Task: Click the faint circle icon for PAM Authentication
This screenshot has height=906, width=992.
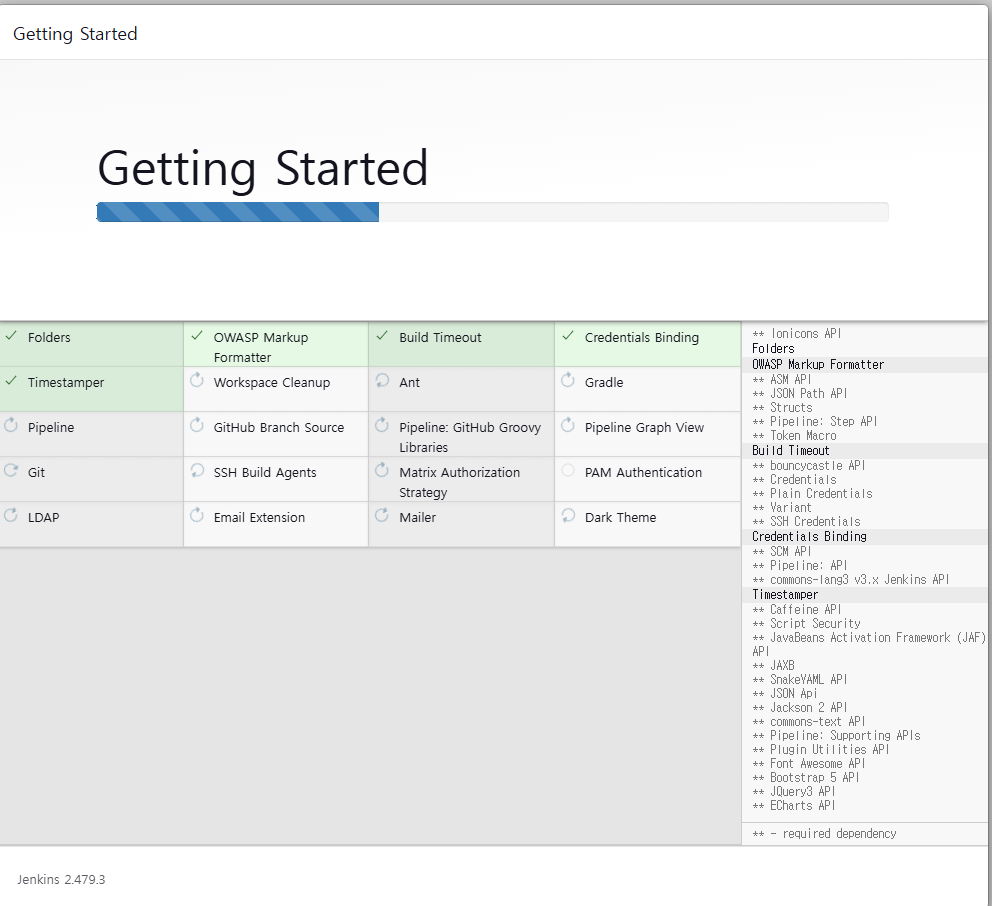Action: 568,470
